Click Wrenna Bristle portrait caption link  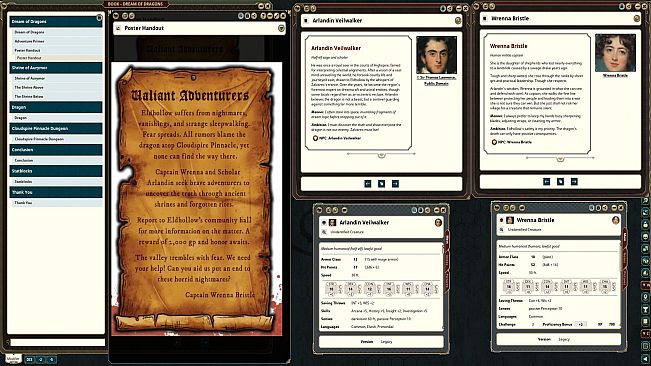tap(615, 76)
